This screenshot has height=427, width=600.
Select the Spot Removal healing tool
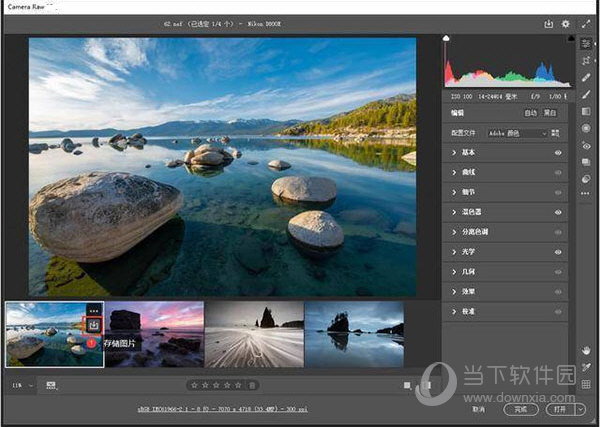587,78
